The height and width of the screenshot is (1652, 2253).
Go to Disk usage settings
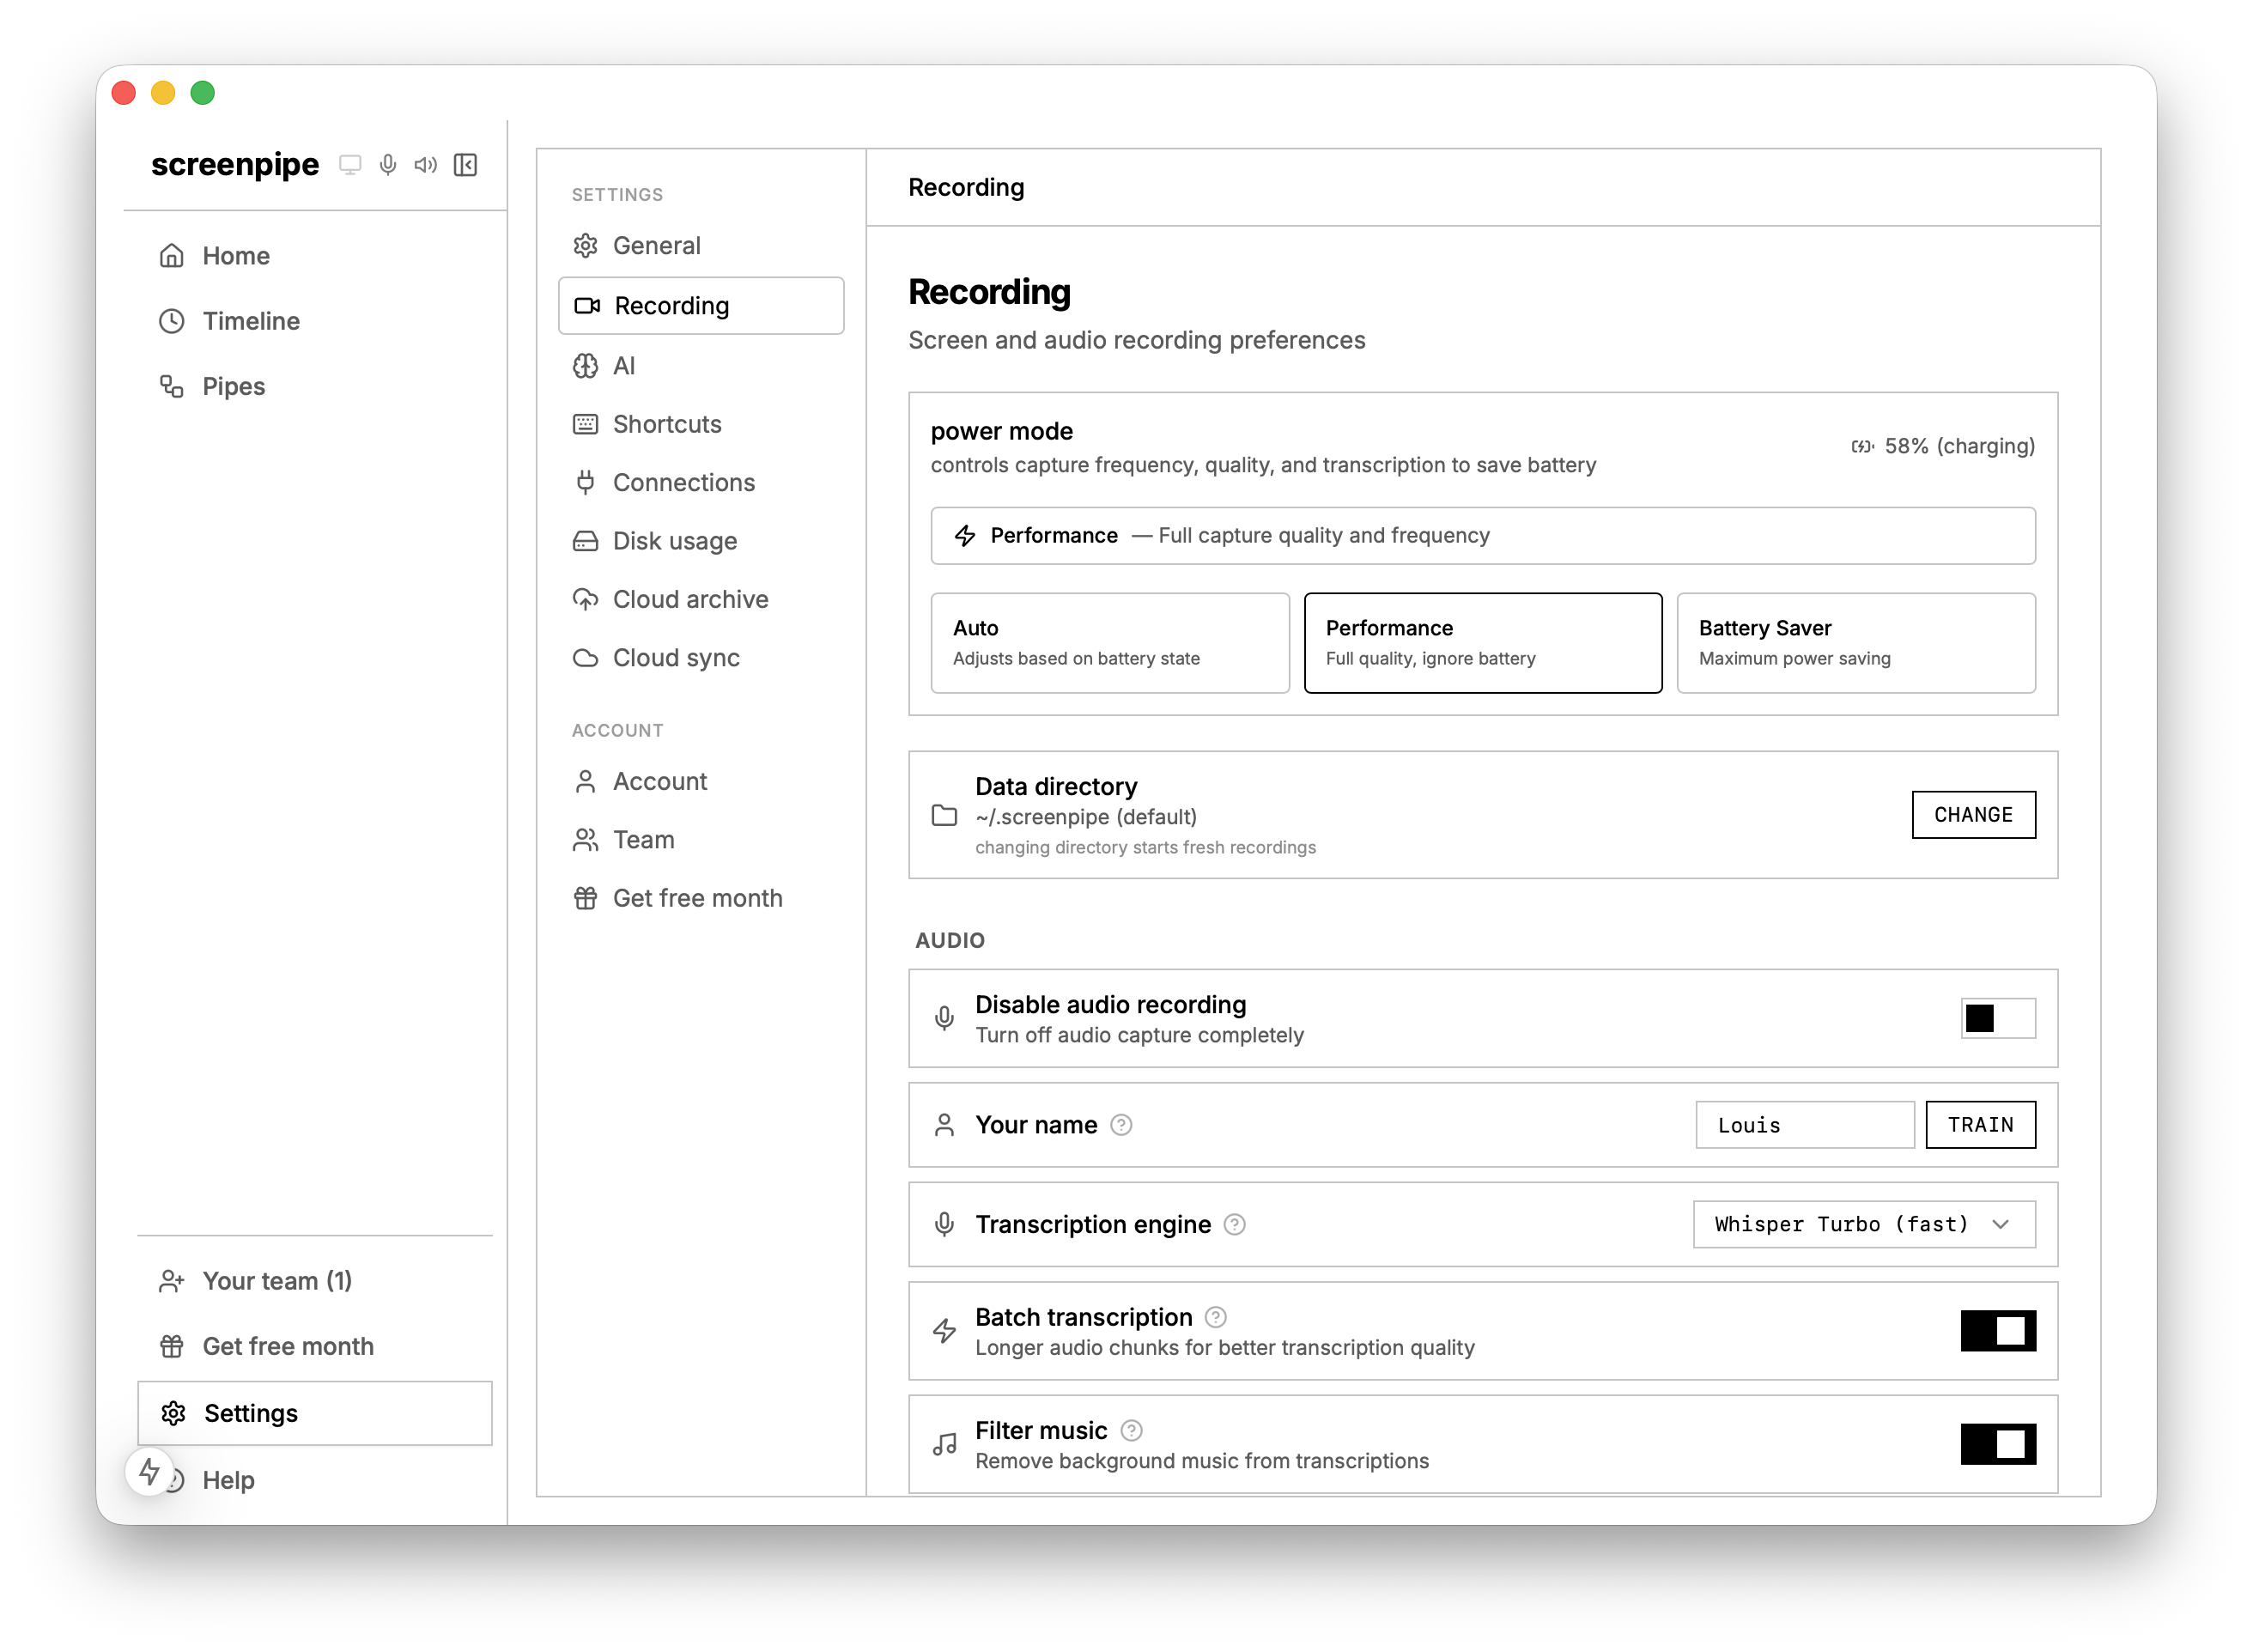coord(674,541)
